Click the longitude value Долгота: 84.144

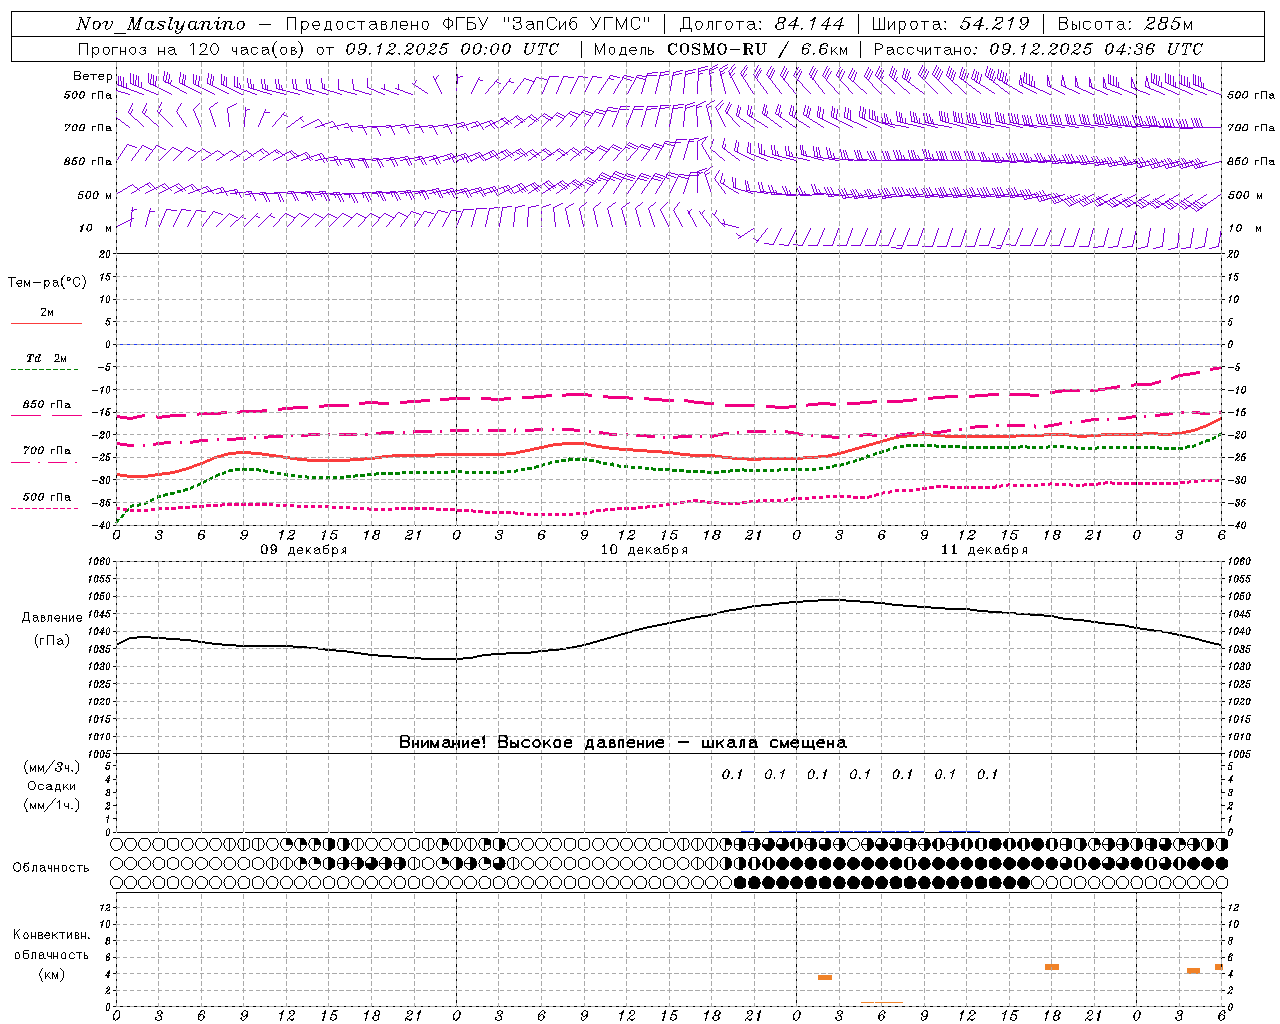click(762, 24)
